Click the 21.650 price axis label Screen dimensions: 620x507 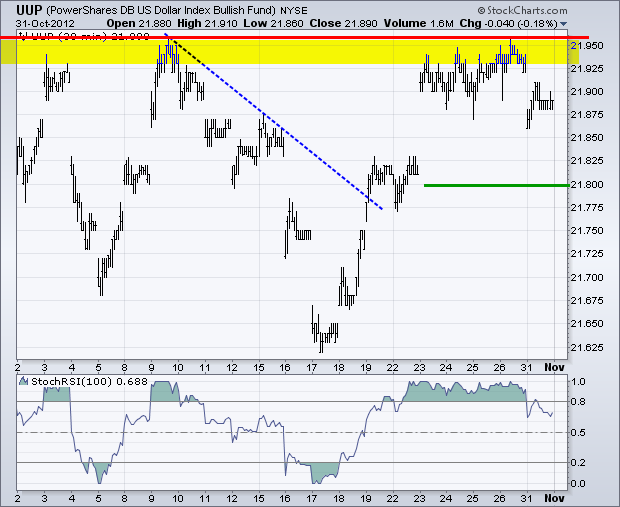pyautogui.click(x=587, y=324)
